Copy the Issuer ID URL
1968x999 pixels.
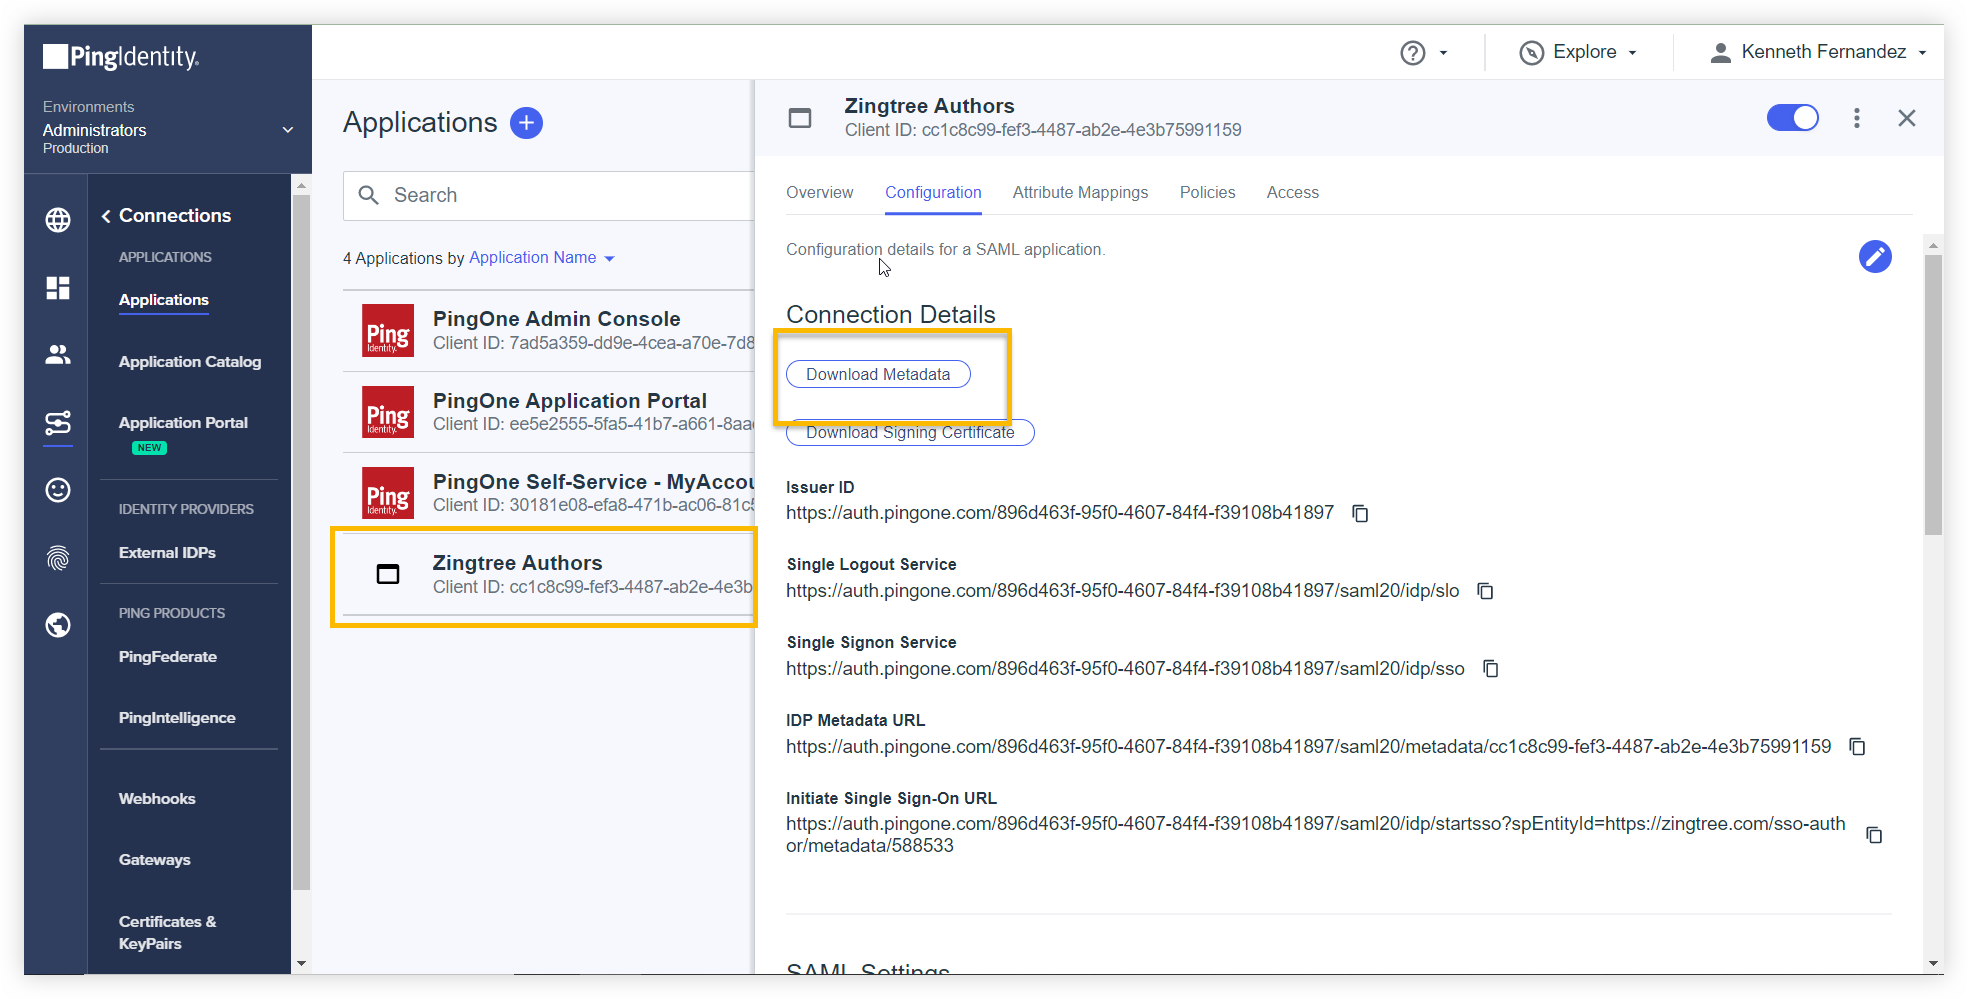(1360, 513)
